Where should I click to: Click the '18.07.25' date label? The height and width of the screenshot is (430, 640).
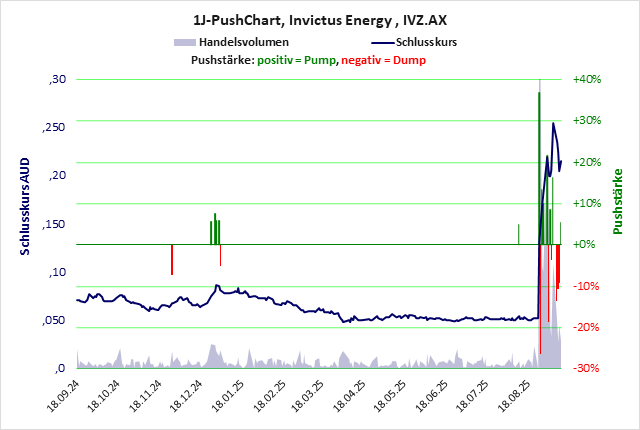pyautogui.click(x=472, y=396)
